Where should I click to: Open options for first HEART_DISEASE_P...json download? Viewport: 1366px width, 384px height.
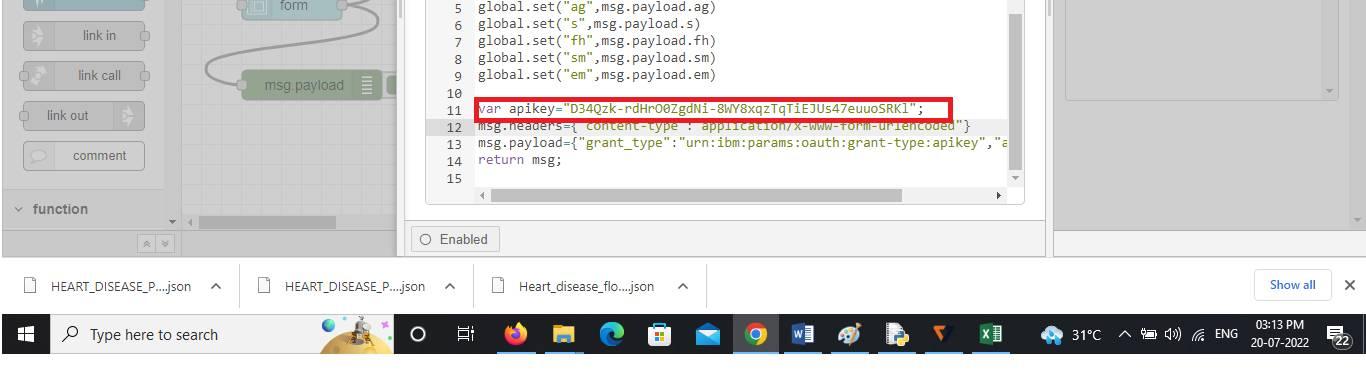(x=215, y=286)
